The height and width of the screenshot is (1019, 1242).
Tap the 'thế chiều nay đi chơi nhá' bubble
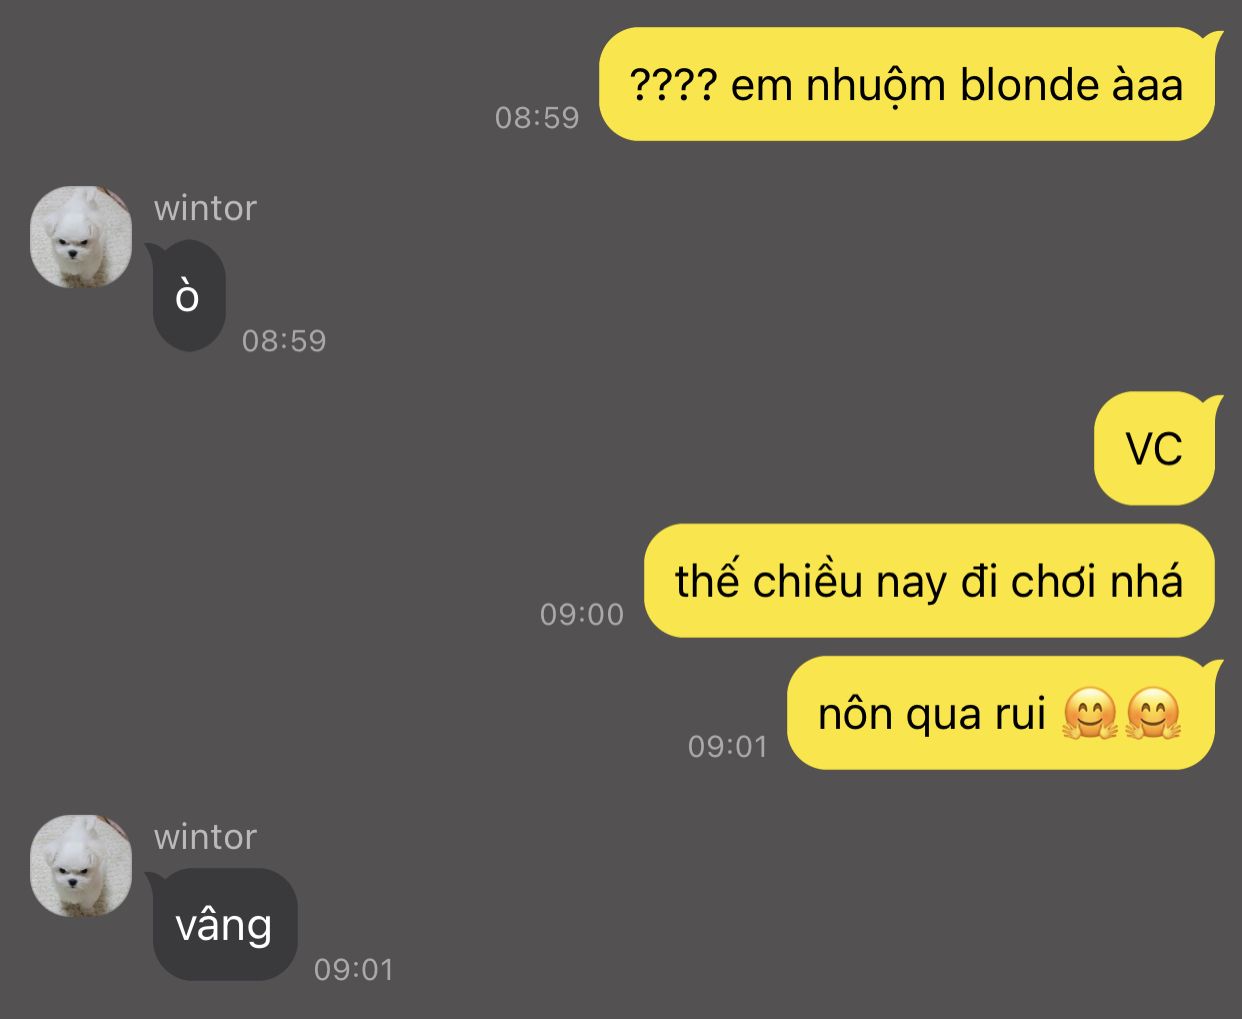click(x=929, y=581)
